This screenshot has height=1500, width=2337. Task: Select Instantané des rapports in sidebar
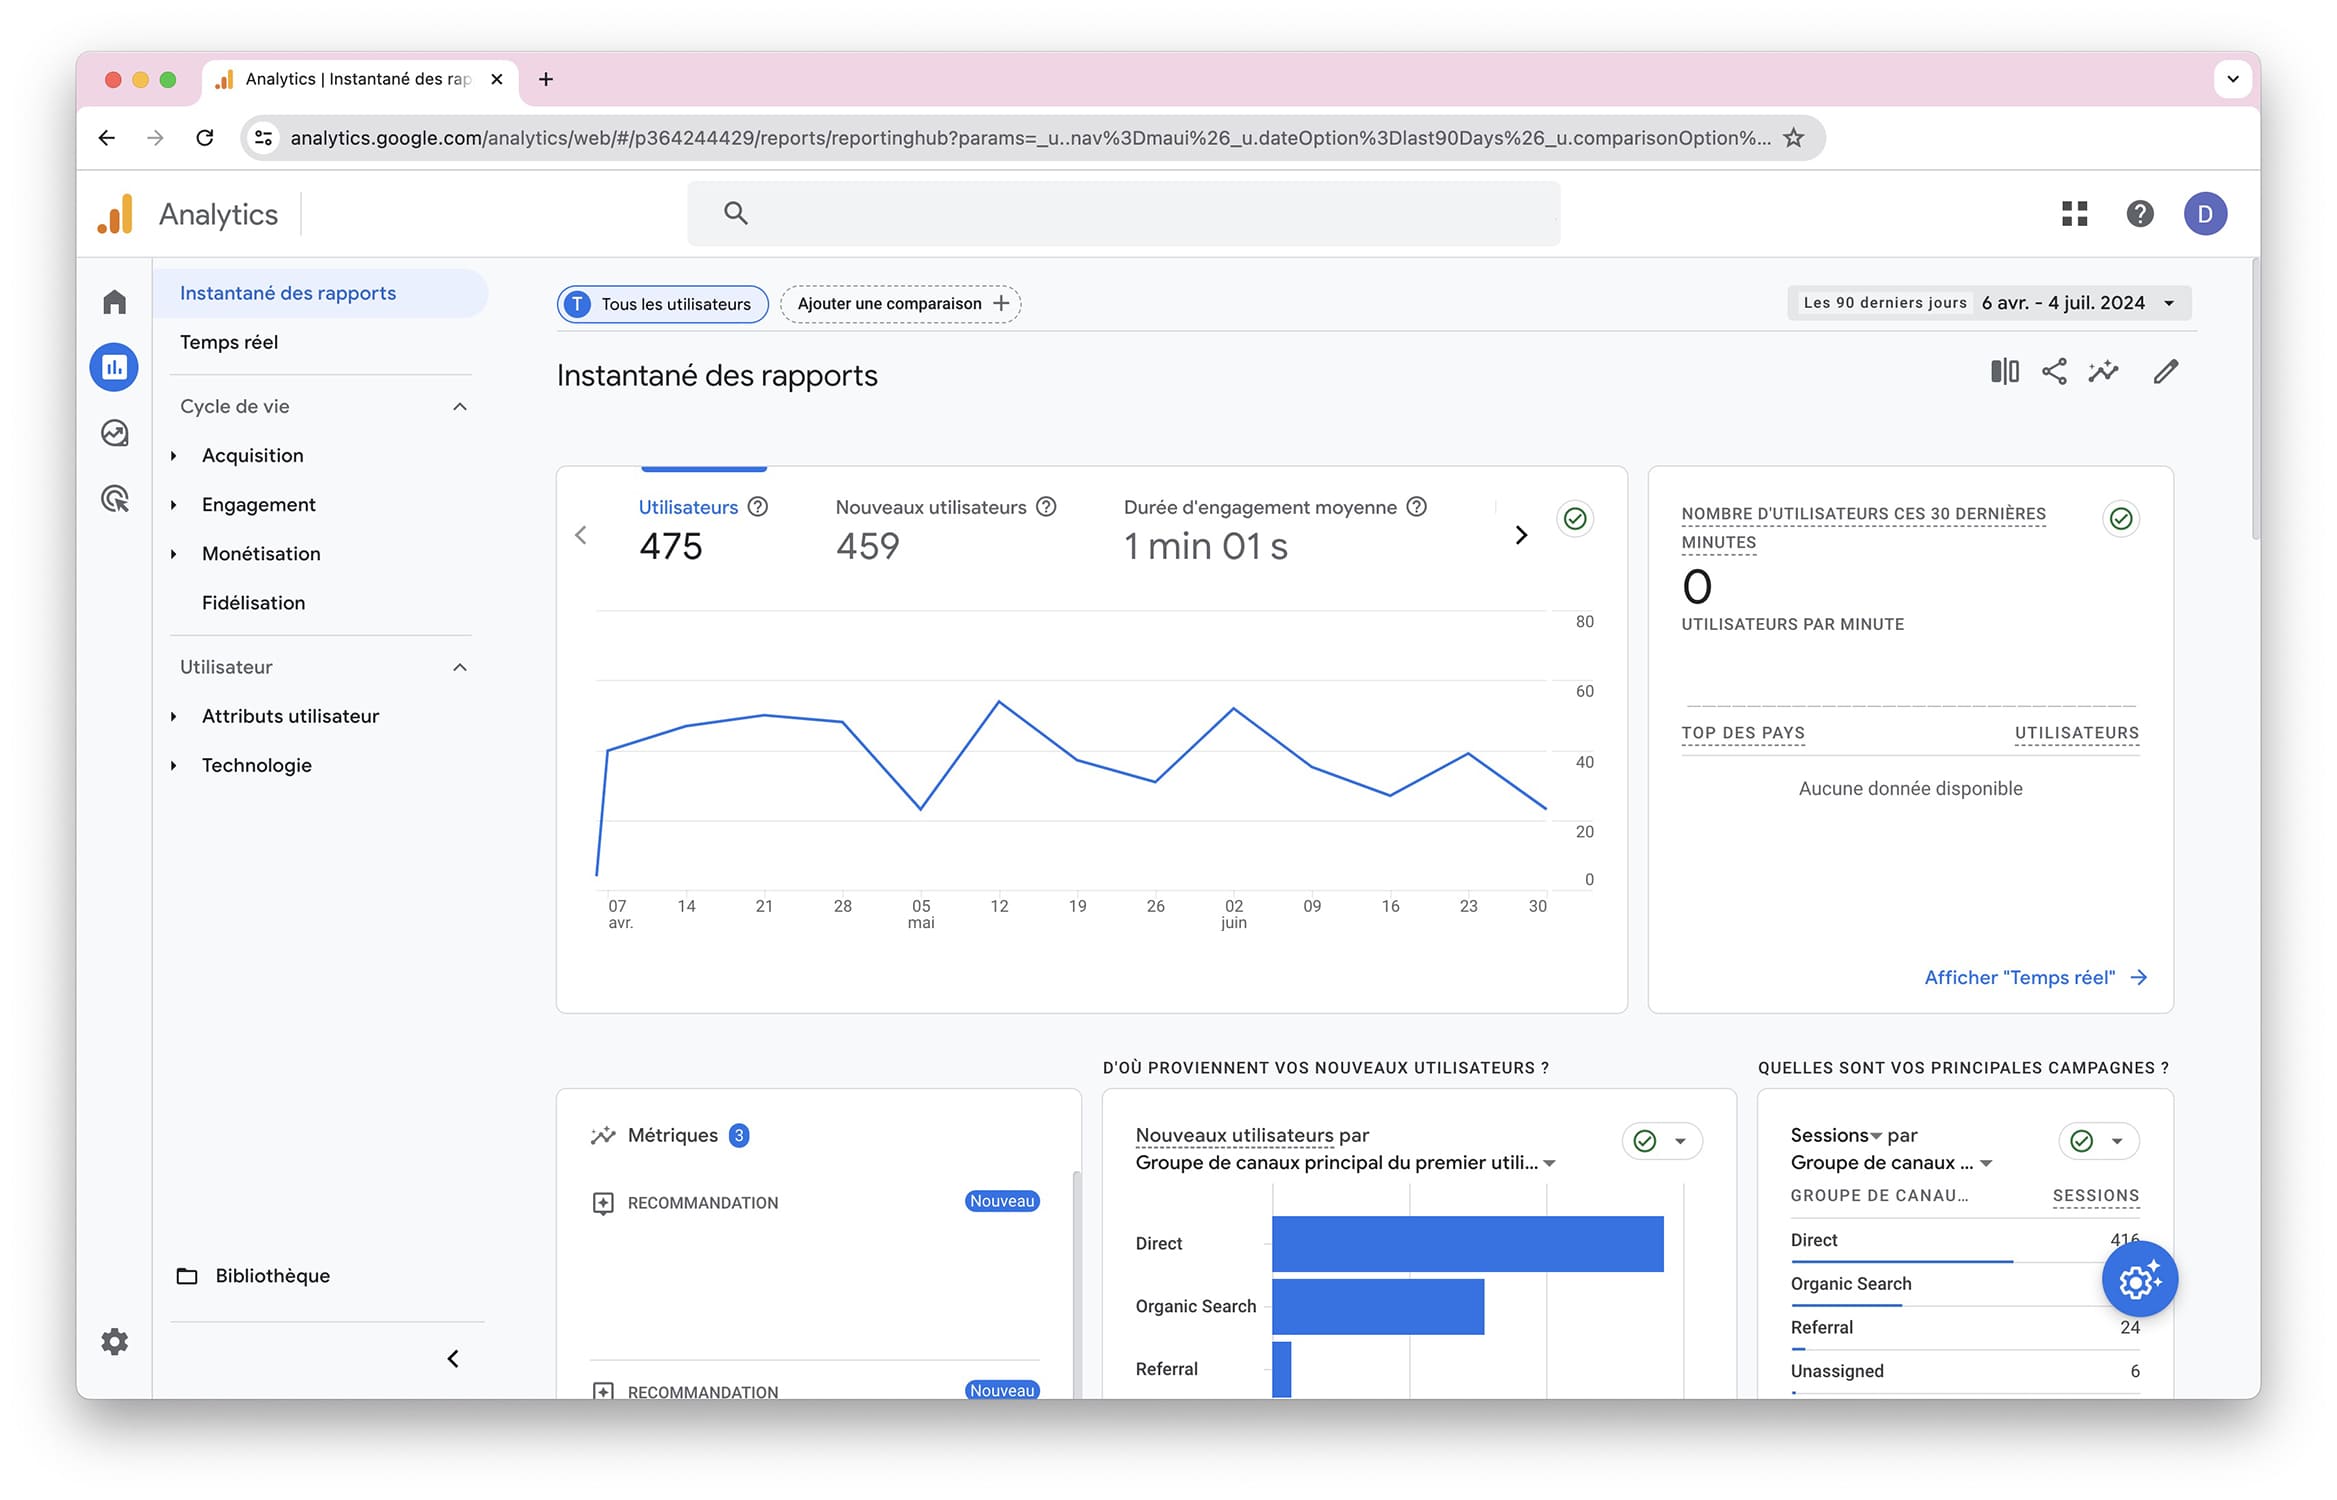pyautogui.click(x=320, y=293)
